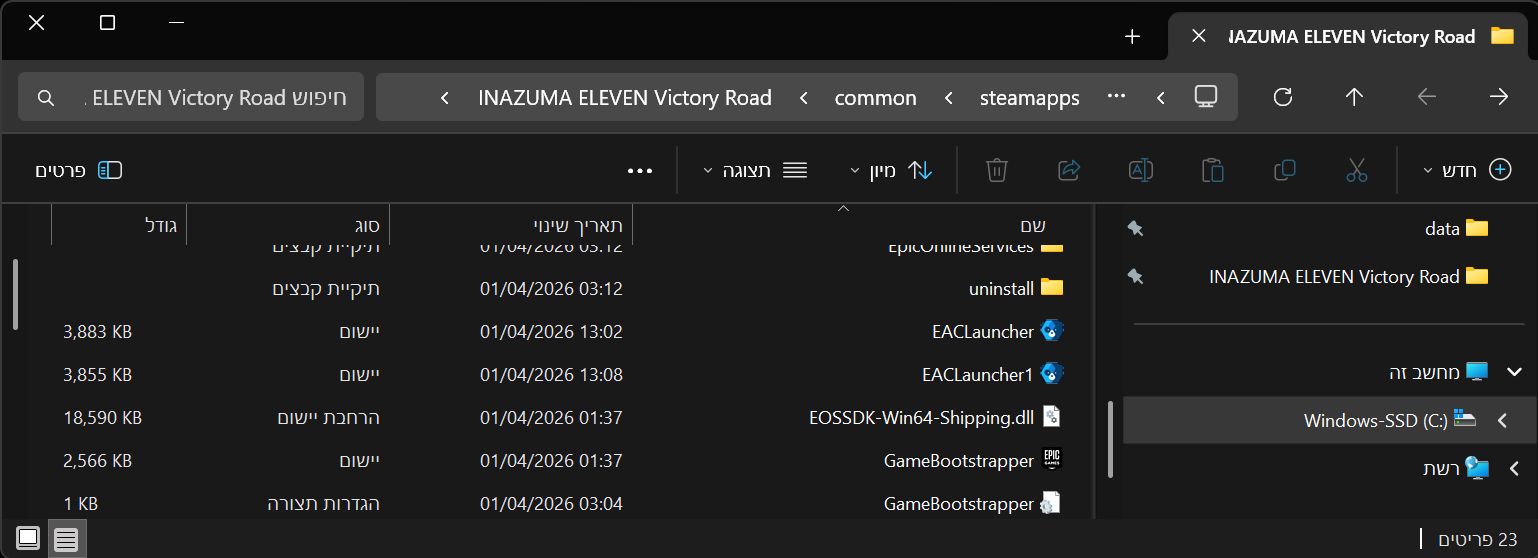Toggle the details pane button
Viewport: 1538px width, 558px height.
tap(79, 170)
